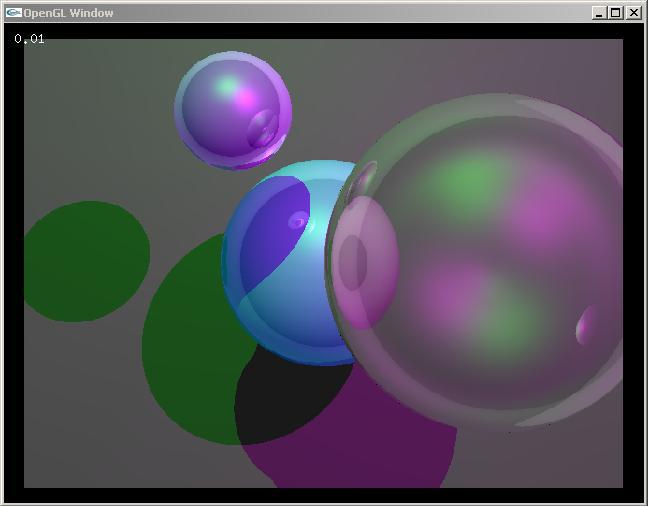This screenshot has height=506, width=648.
Task: Click the 0.01 value text
Action: pyautogui.click(x=29, y=39)
